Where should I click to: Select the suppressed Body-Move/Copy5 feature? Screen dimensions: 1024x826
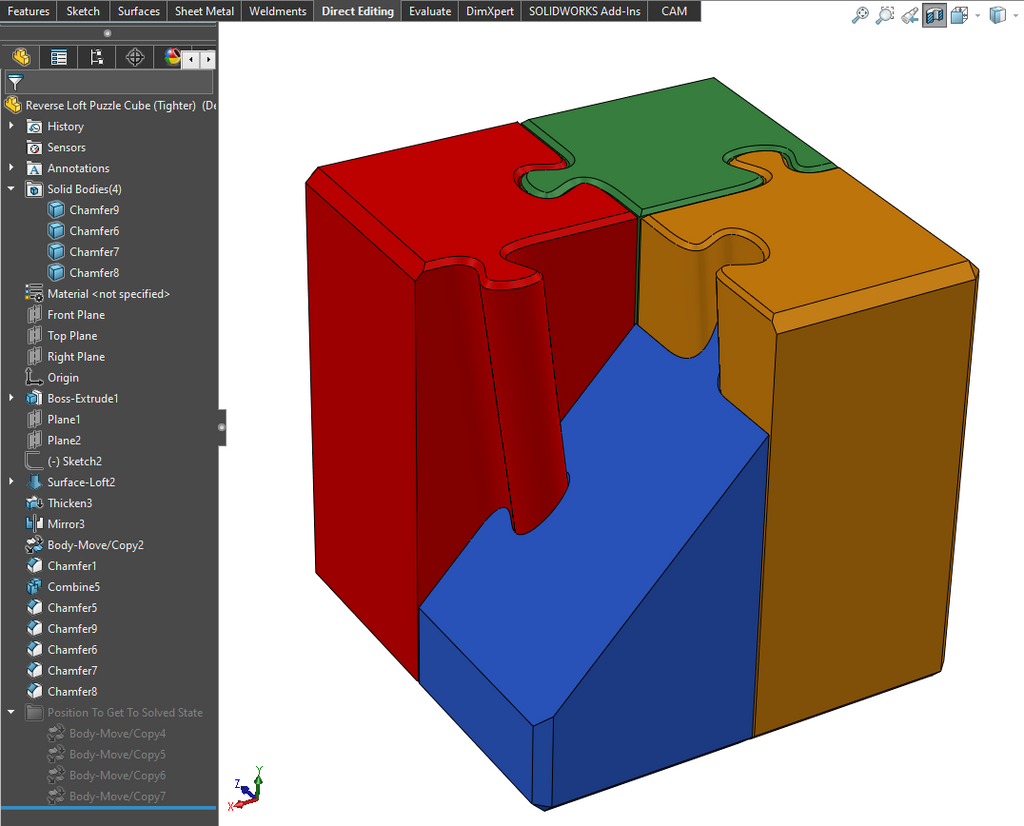point(106,754)
